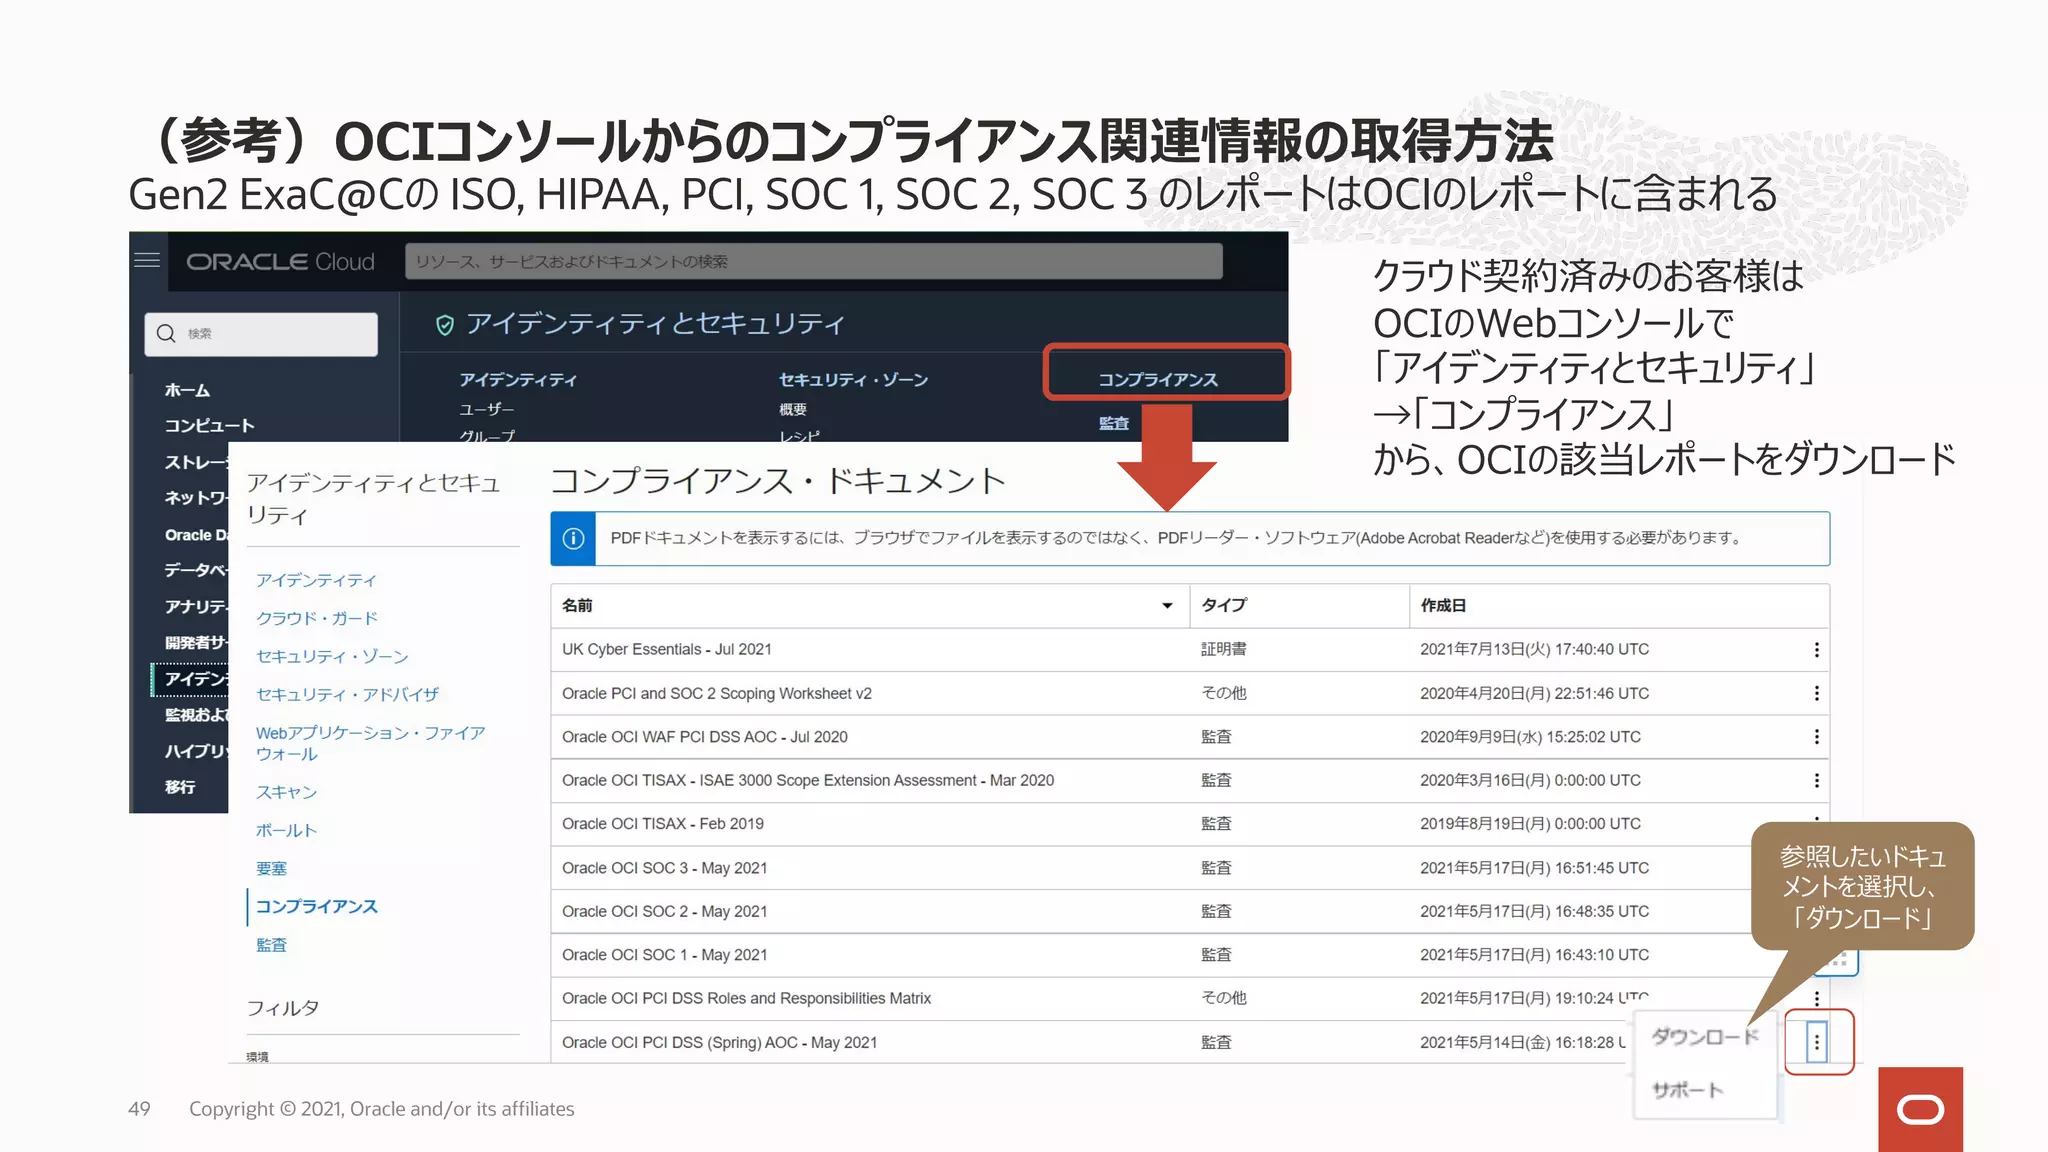Open actions menu for WAF PCI DSS AOC row

click(1816, 737)
